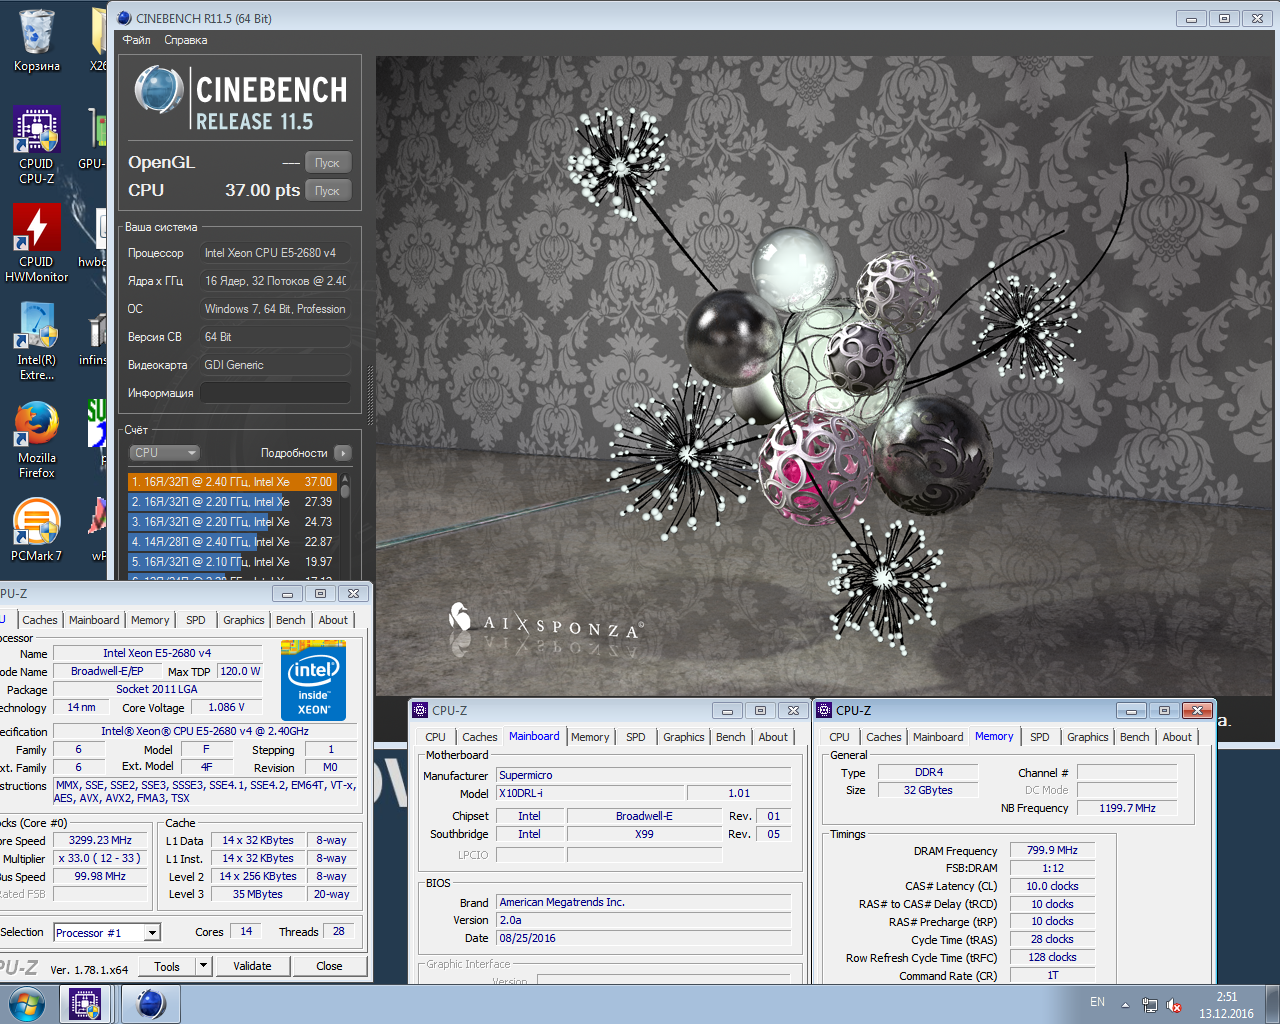Select Caches tab in middle CPU-Z window

click(x=480, y=737)
